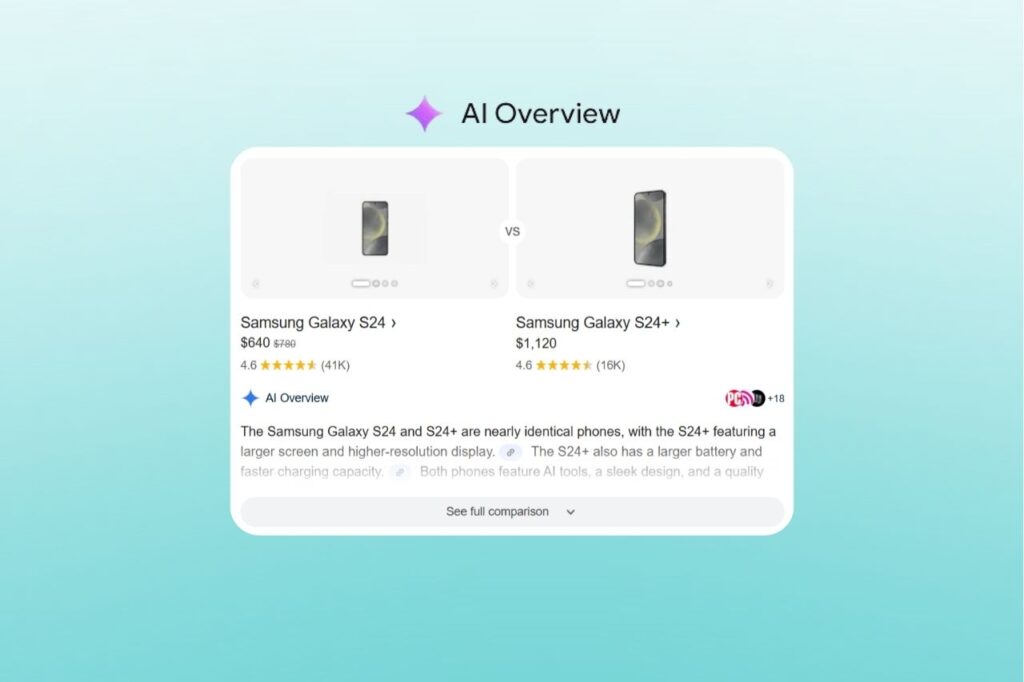Image resolution: width=1024 pixels, height=682 pixels.
Task: Select the first pill indicator under the Galaxy S24+
Action: (x=635, y=284)
